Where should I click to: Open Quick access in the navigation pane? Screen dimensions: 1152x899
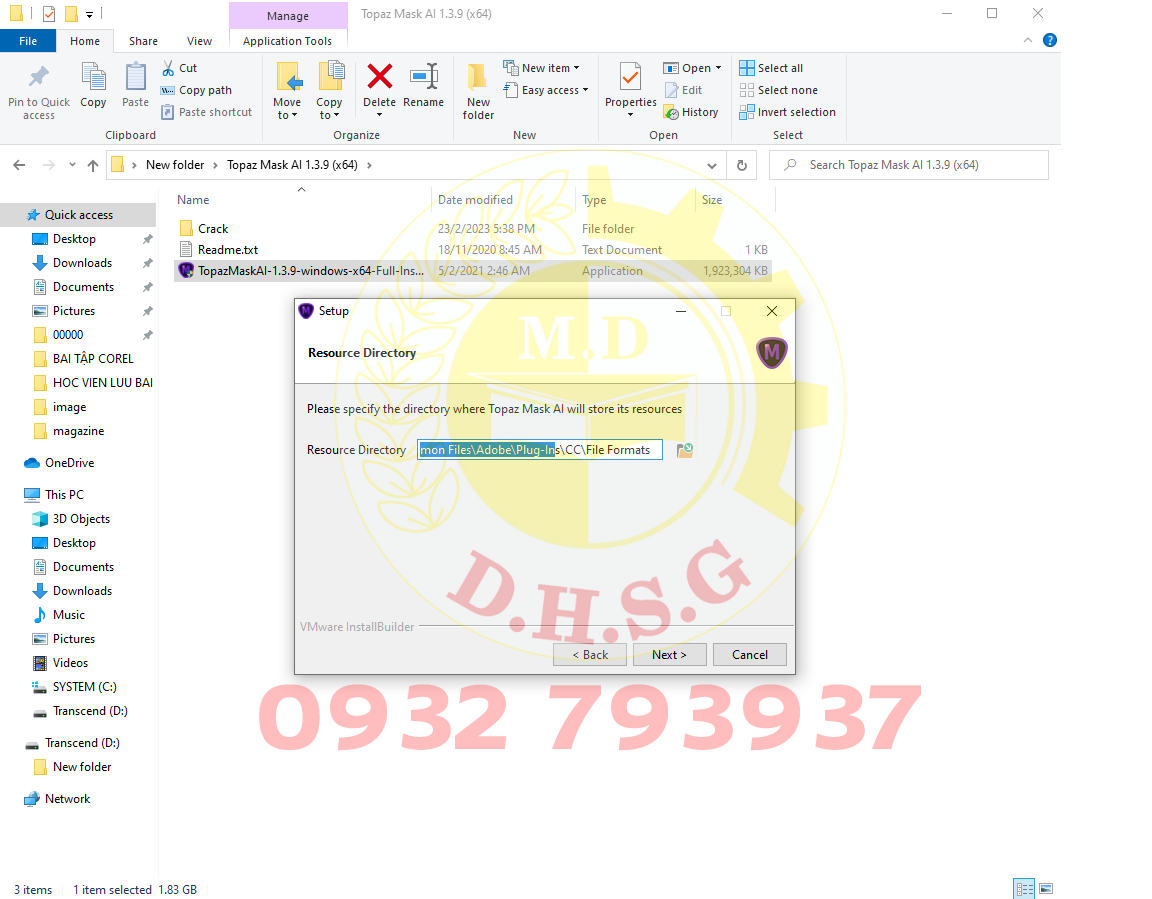[x=79, y=214]
